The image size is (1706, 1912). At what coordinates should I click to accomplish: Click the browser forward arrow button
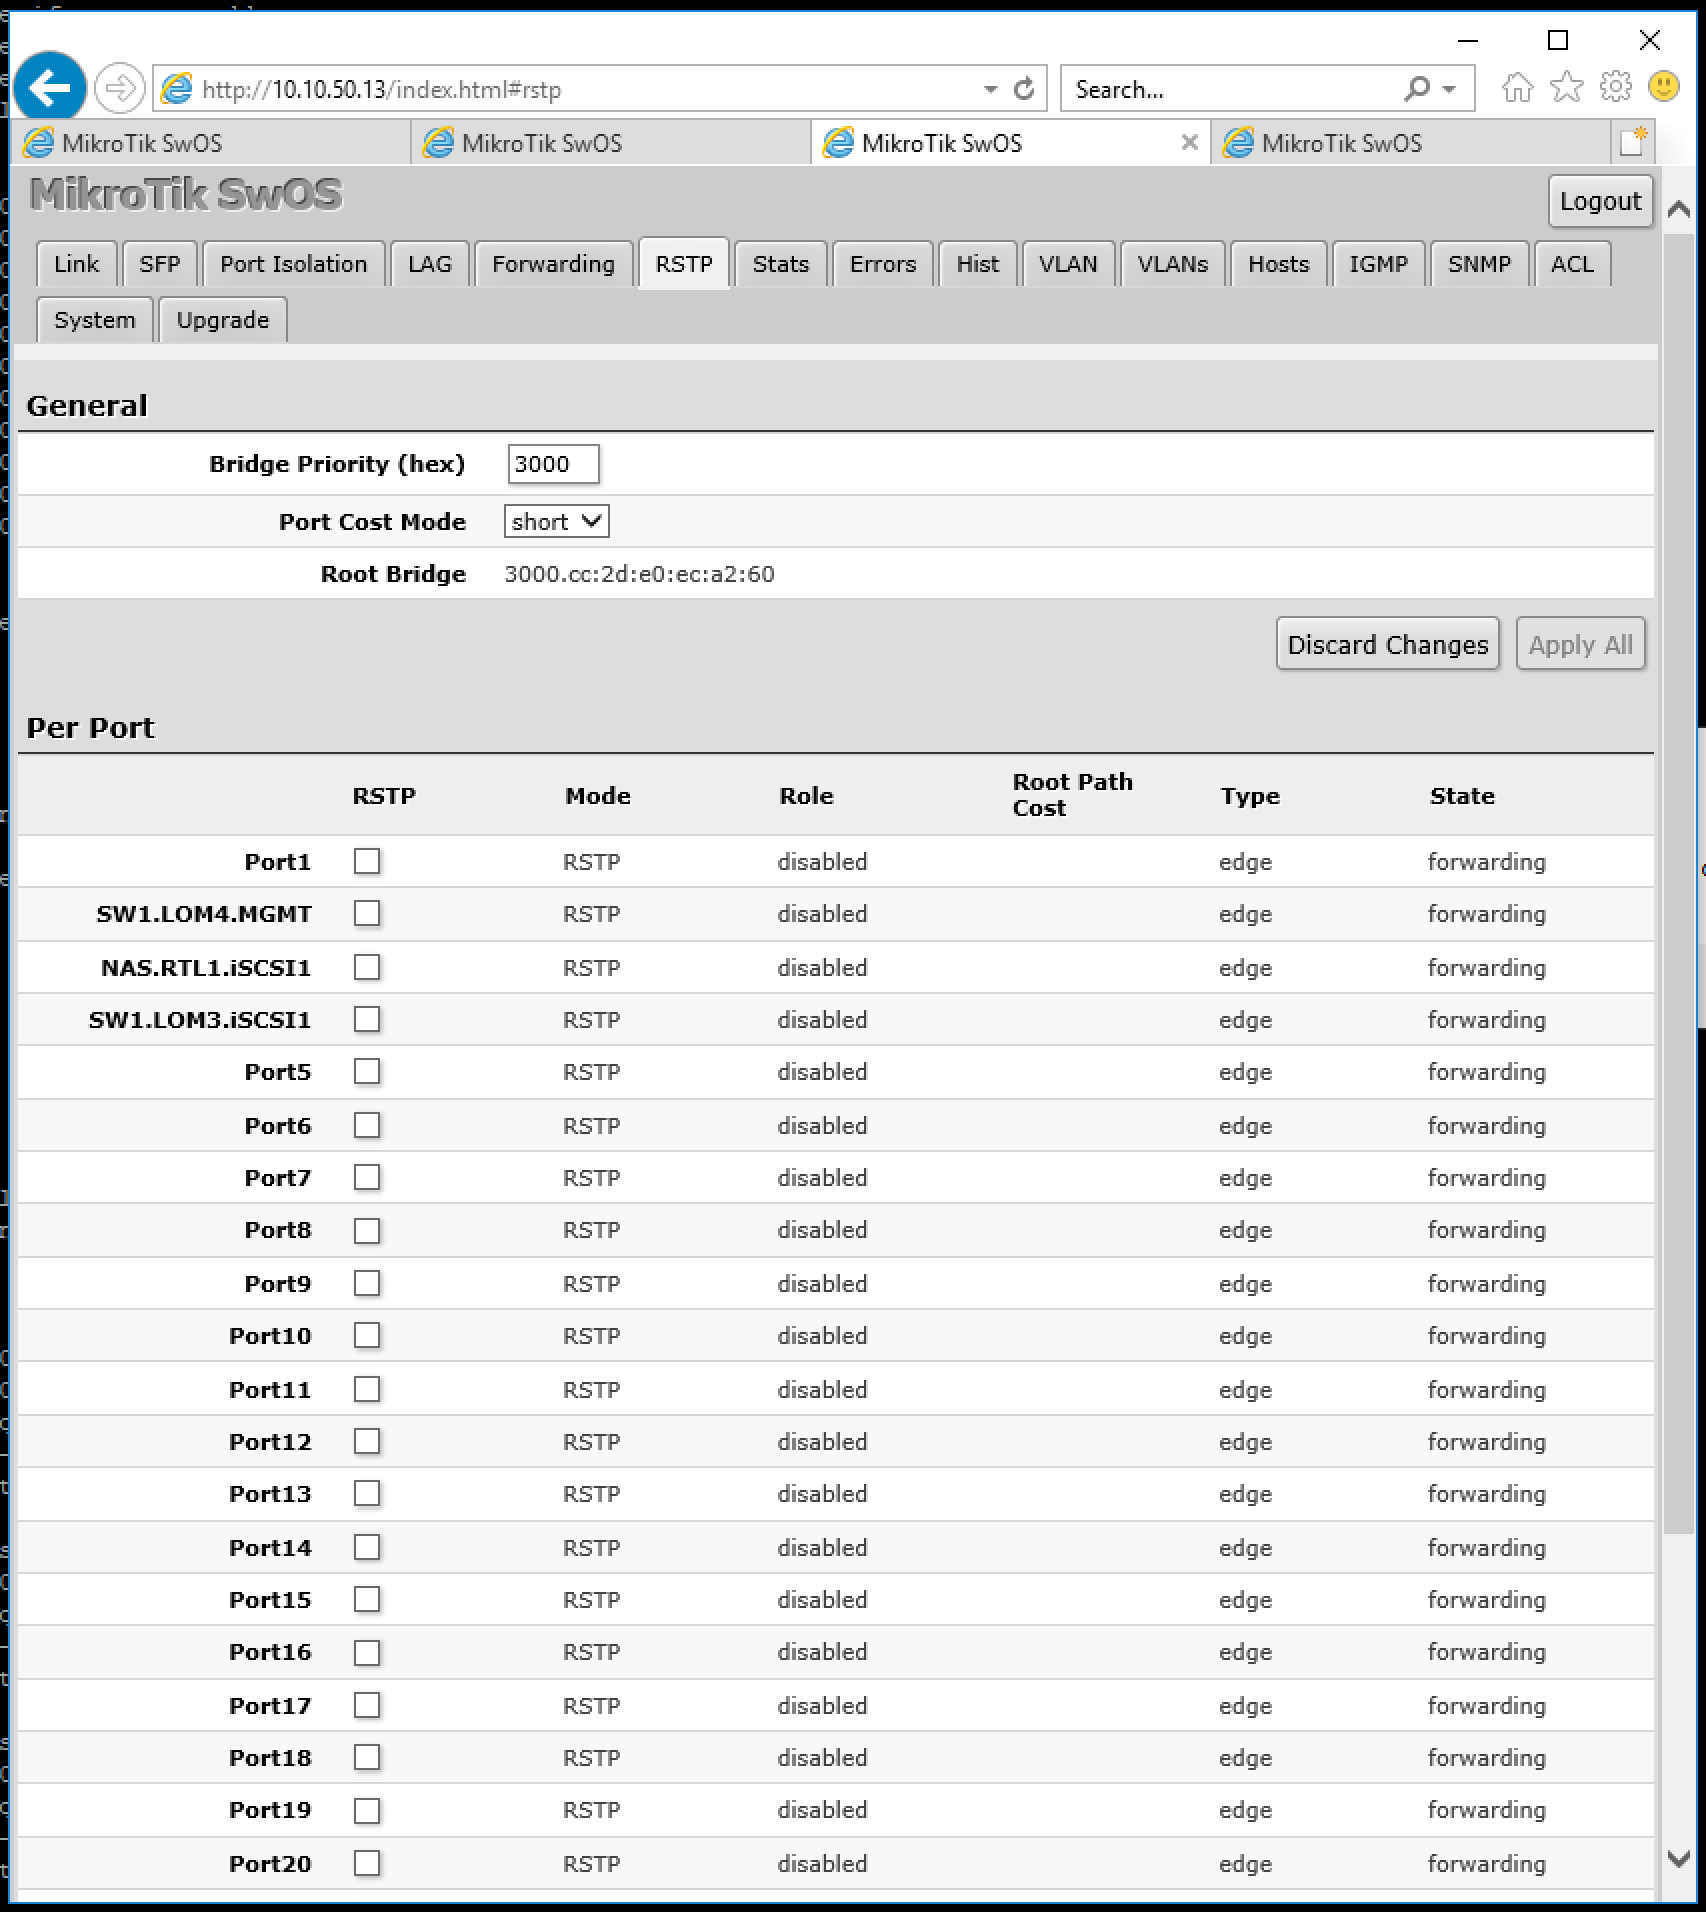click(120, 89)
